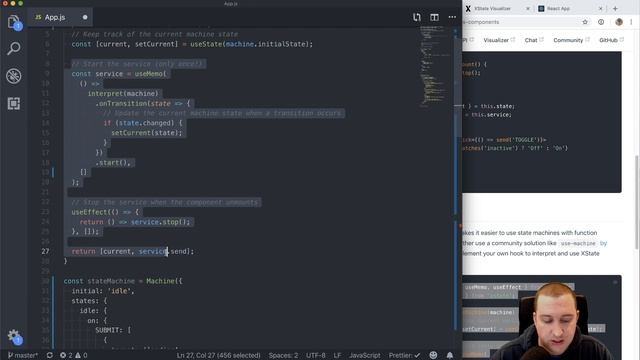Click 'this.service;' in browser code block
This screenshot has width=640, height=360.
pyautogui.click(x=491, y=115)
